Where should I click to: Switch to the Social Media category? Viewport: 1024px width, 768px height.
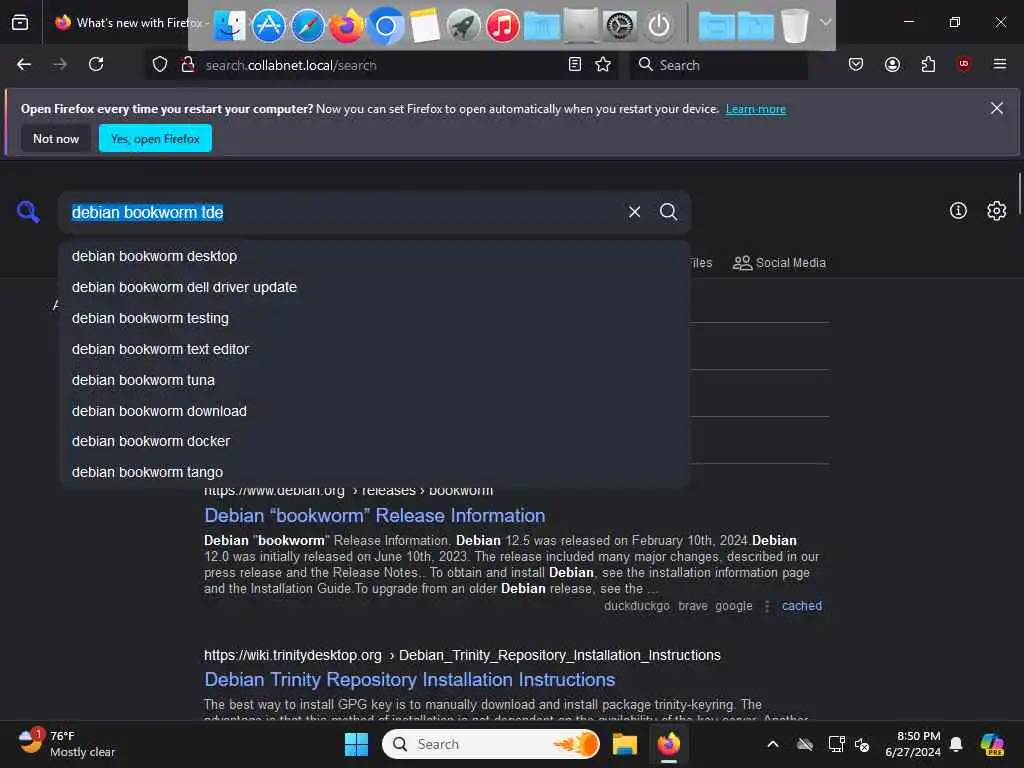[x=779, y=263]
